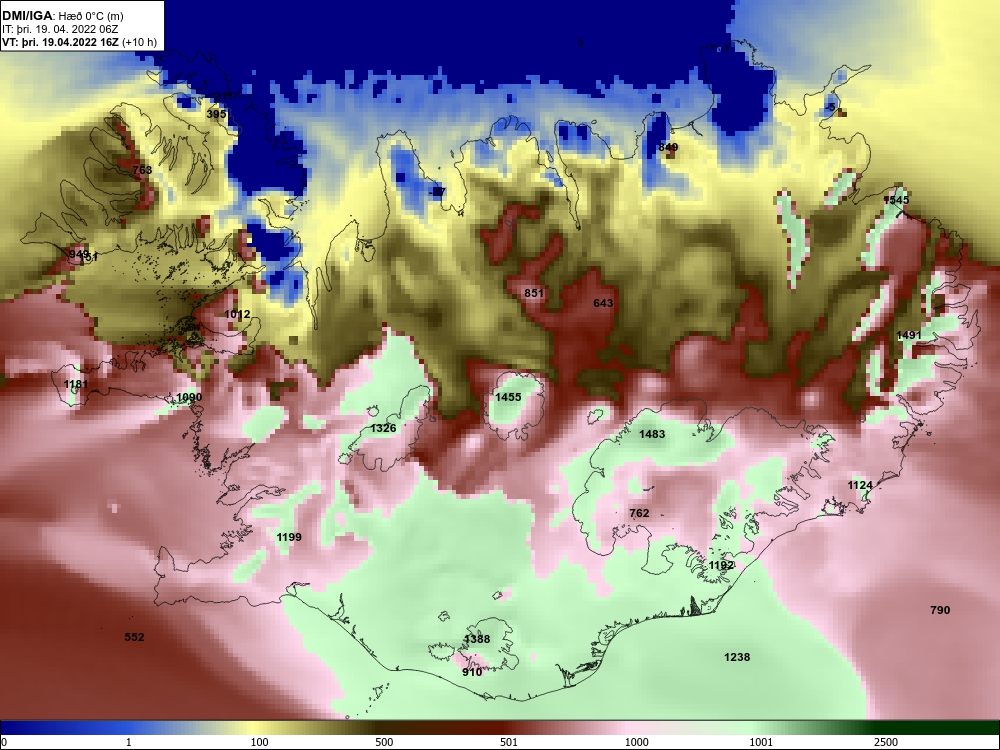The height and width of the screenshot is (750, 1000).
Task: Click the 'VT: þri. 19.04.2022 16Z (+10 h)' line
Action: point(79,42)
